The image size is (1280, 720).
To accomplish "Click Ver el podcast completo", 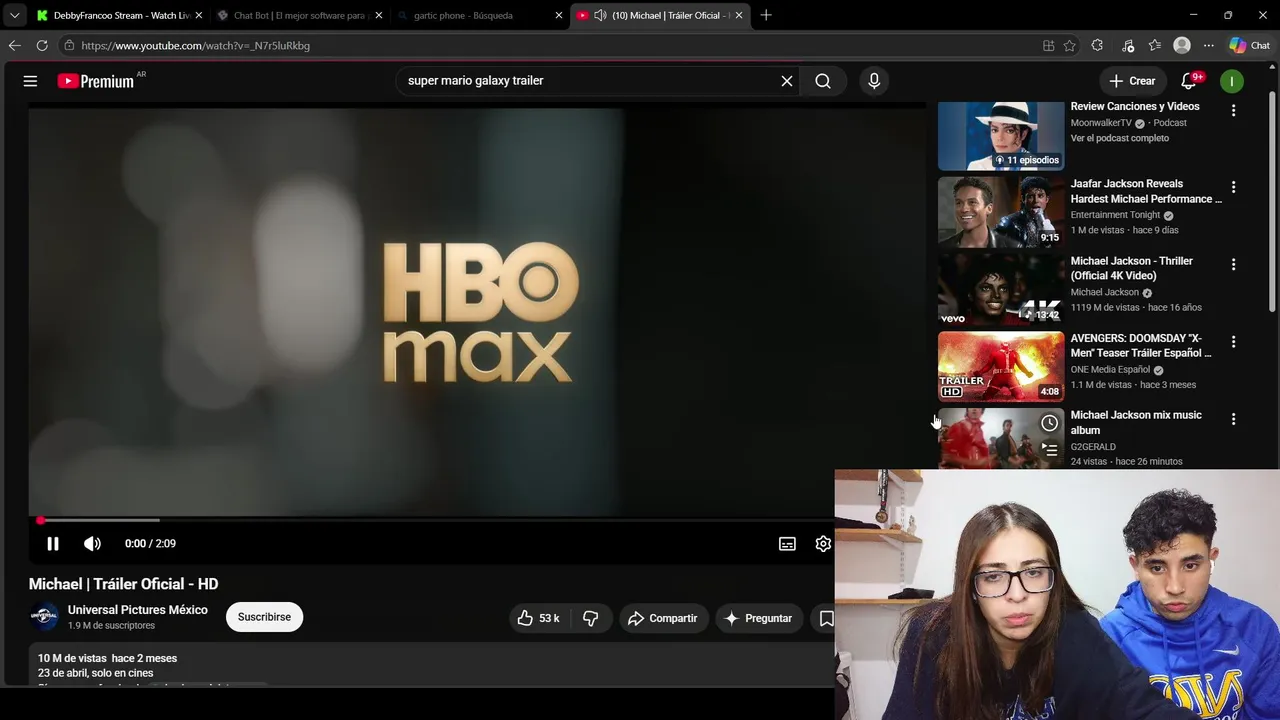I will [x=1119, y=138].
